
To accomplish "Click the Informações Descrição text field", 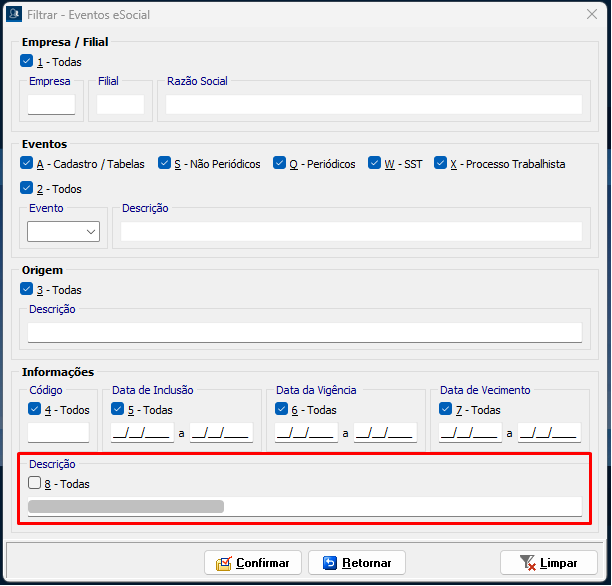I will point(304,506).
